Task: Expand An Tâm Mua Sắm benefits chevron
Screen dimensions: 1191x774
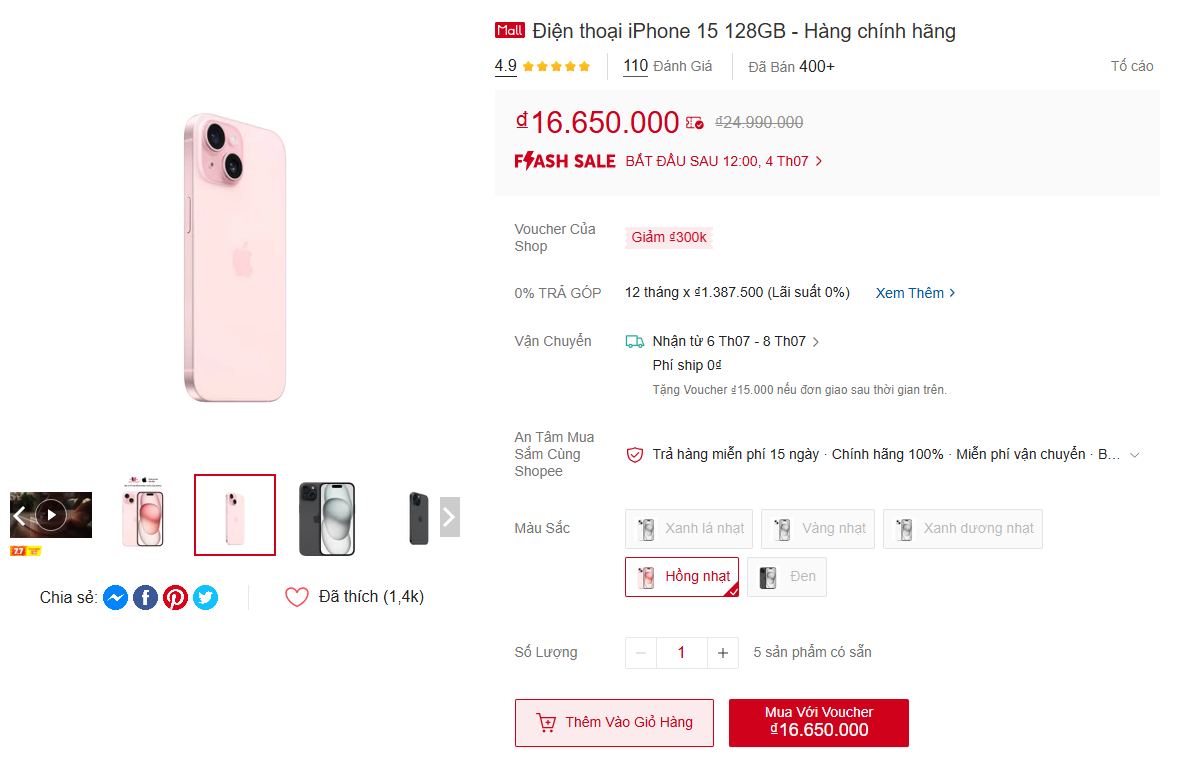Action: pyautogui.click(x=1134, y=454)
